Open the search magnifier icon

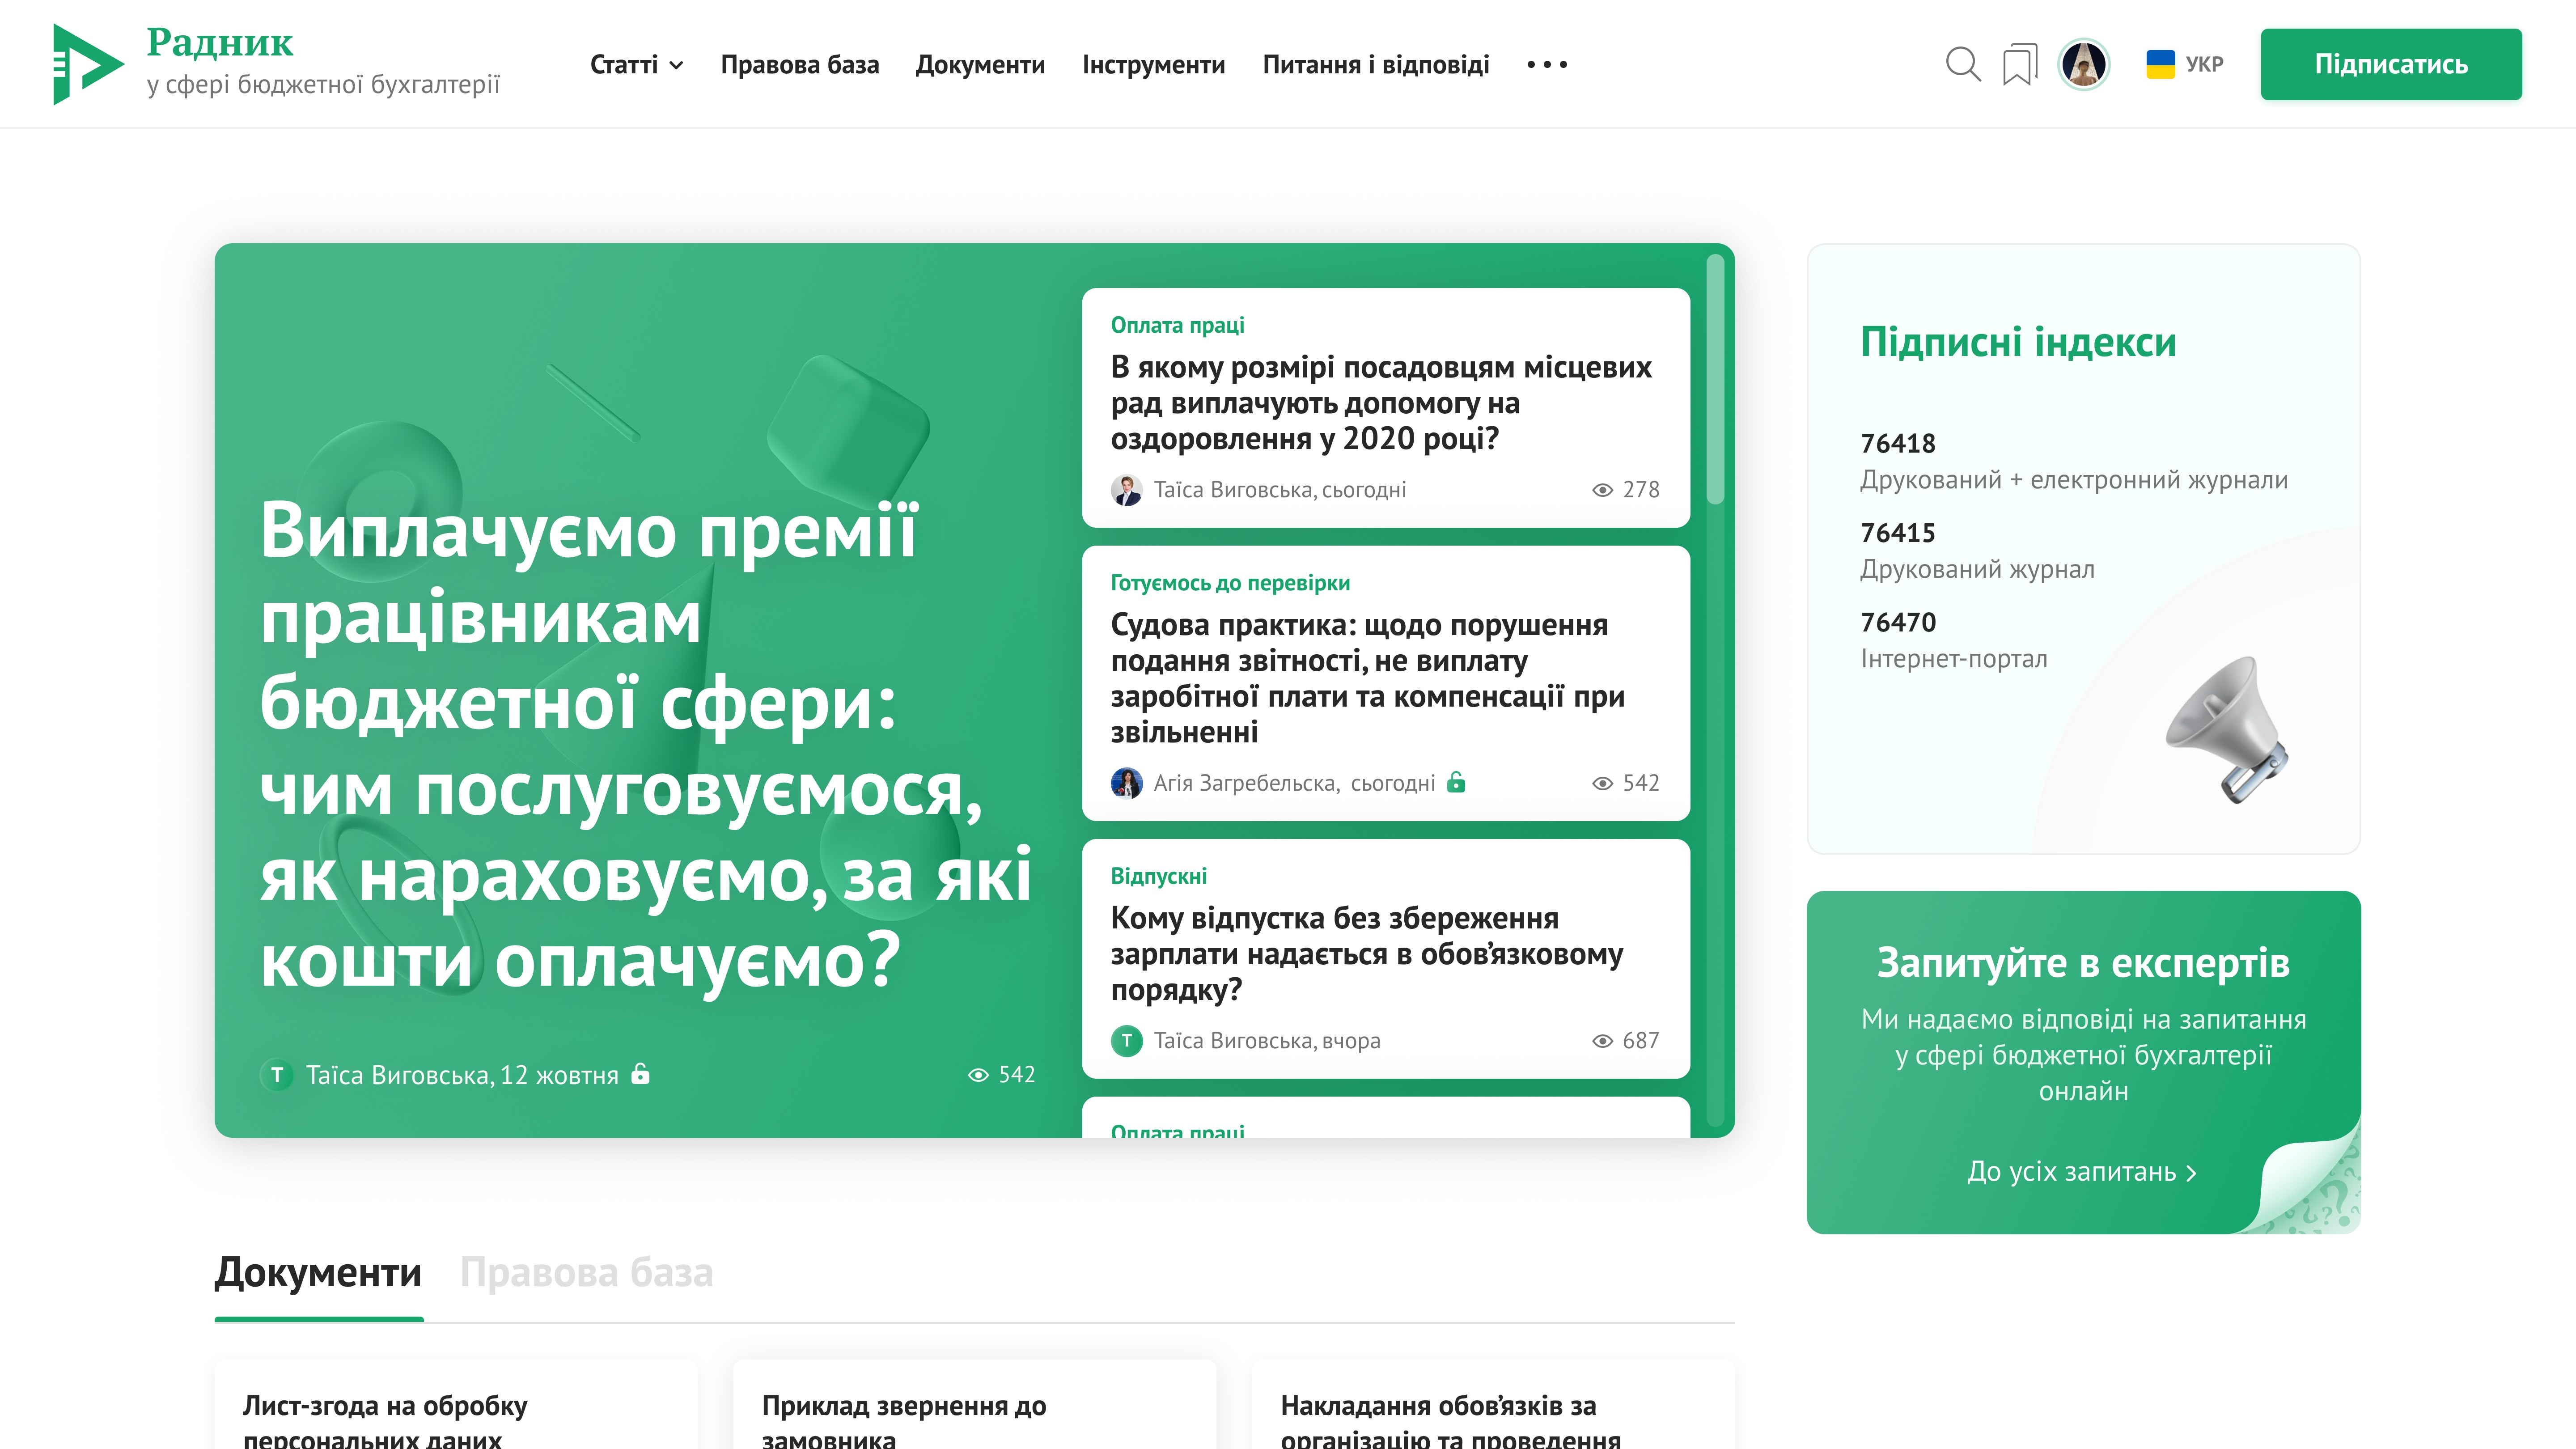pyautogui.click(x=1962, y=64)
